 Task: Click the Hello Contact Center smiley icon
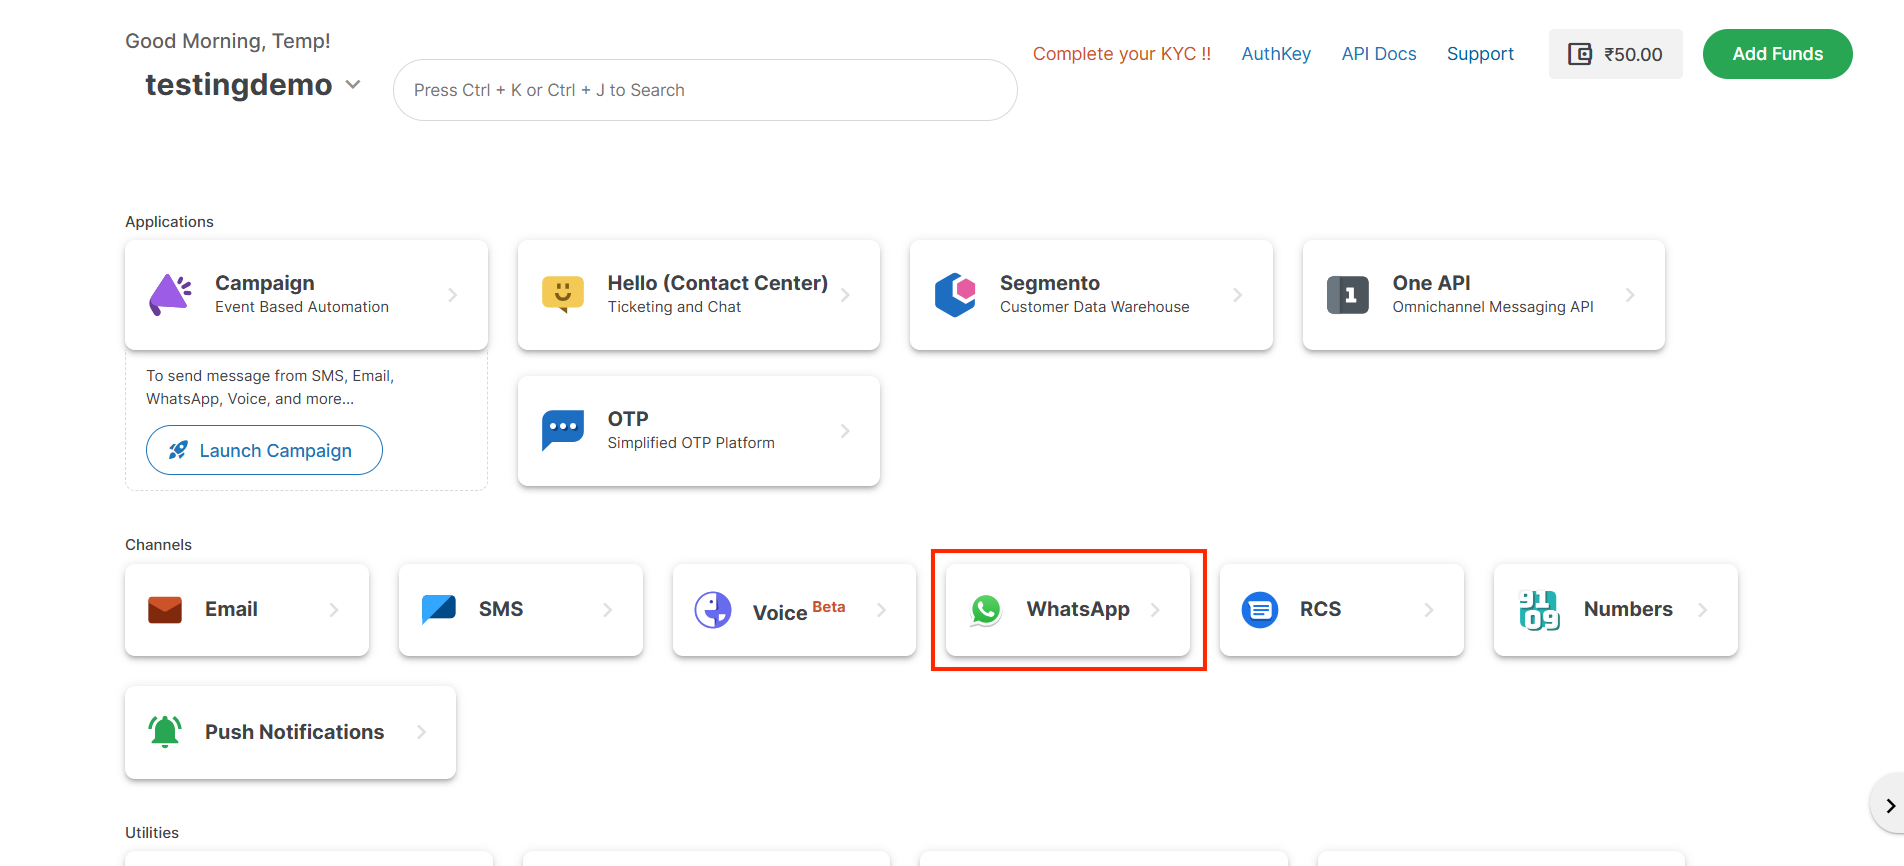pos(562,295)
